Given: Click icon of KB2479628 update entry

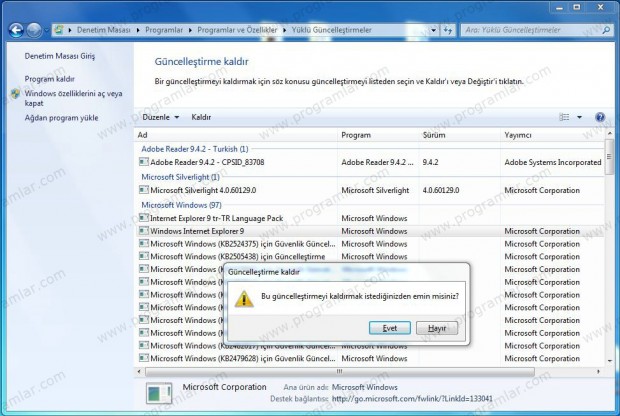Looking at the screenshot, I should 144,358.
